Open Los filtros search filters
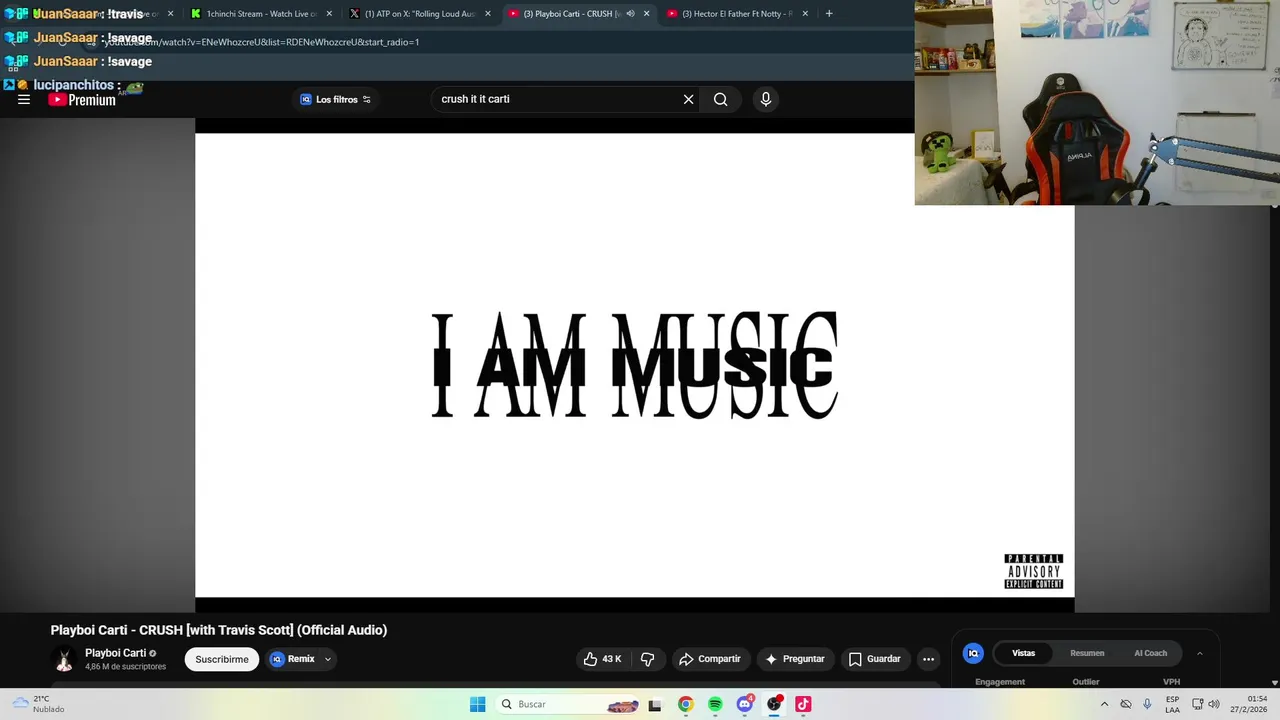The image size is (1280, 720). pos(335,100)
